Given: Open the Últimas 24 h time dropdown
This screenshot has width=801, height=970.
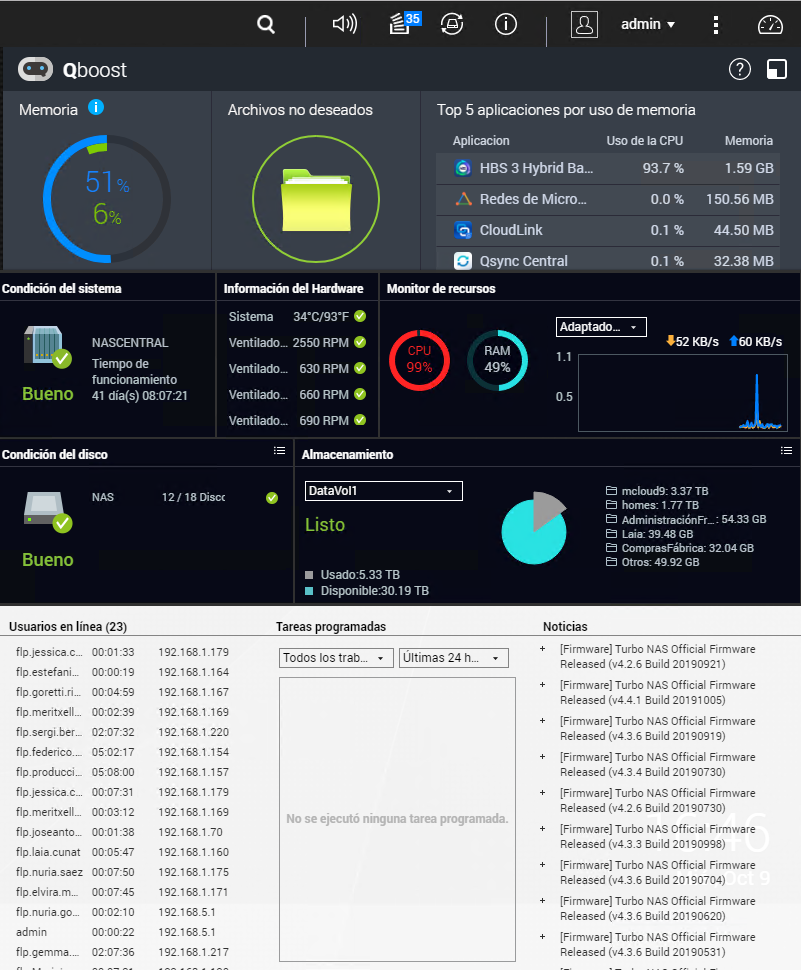Looking at the screenshot, I should tap(454, 658).
